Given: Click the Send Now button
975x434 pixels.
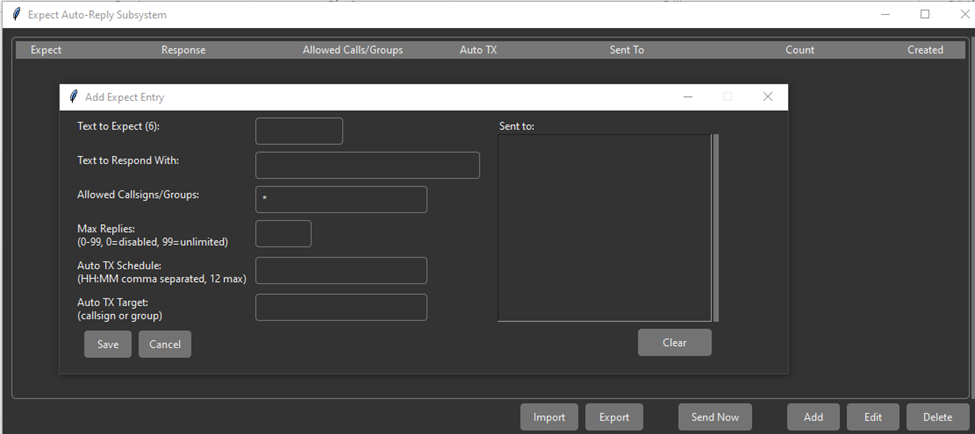Looking at the screenshot, I should coord(715,417).
